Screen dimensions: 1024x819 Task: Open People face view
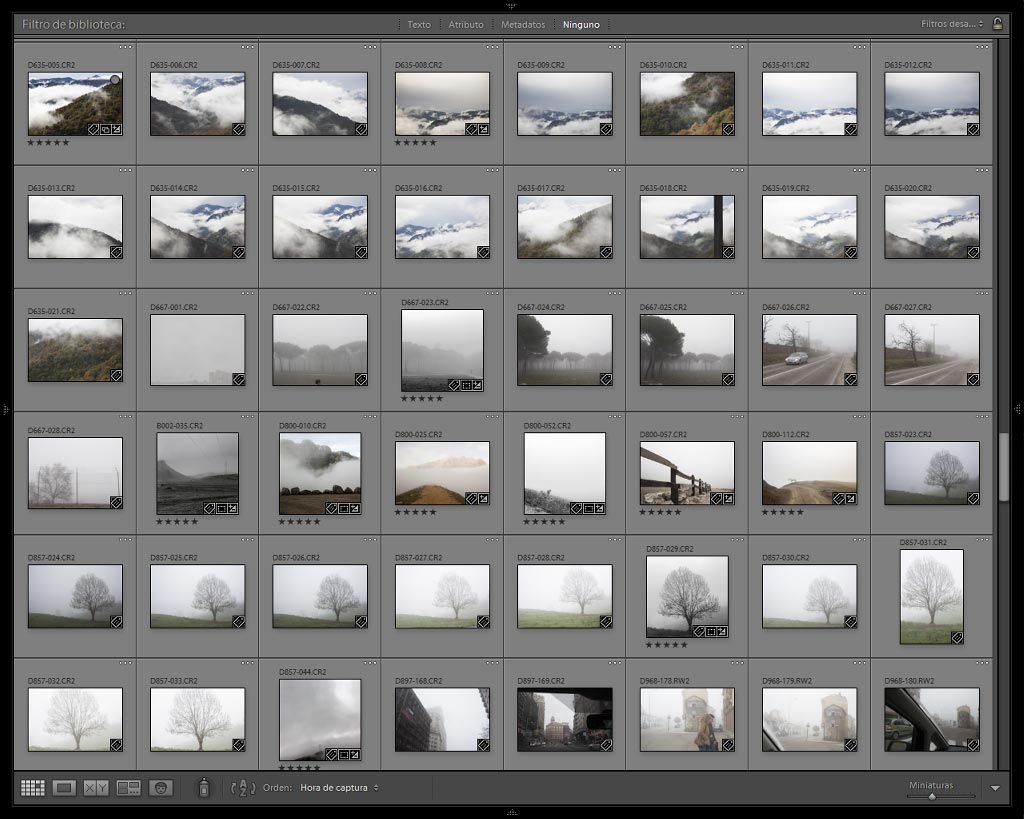[x=161, y=788]
